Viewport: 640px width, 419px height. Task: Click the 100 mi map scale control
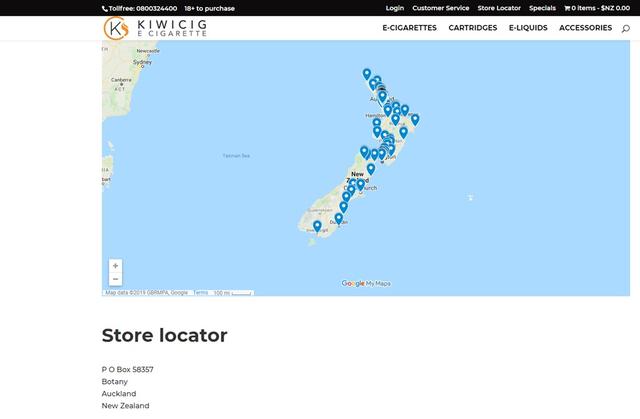point(233,293)
